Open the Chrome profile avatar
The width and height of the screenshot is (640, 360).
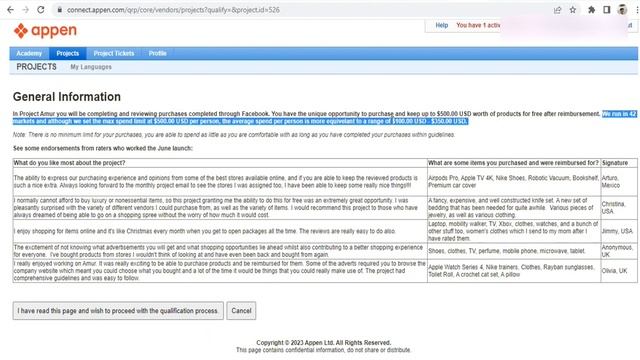622,10
